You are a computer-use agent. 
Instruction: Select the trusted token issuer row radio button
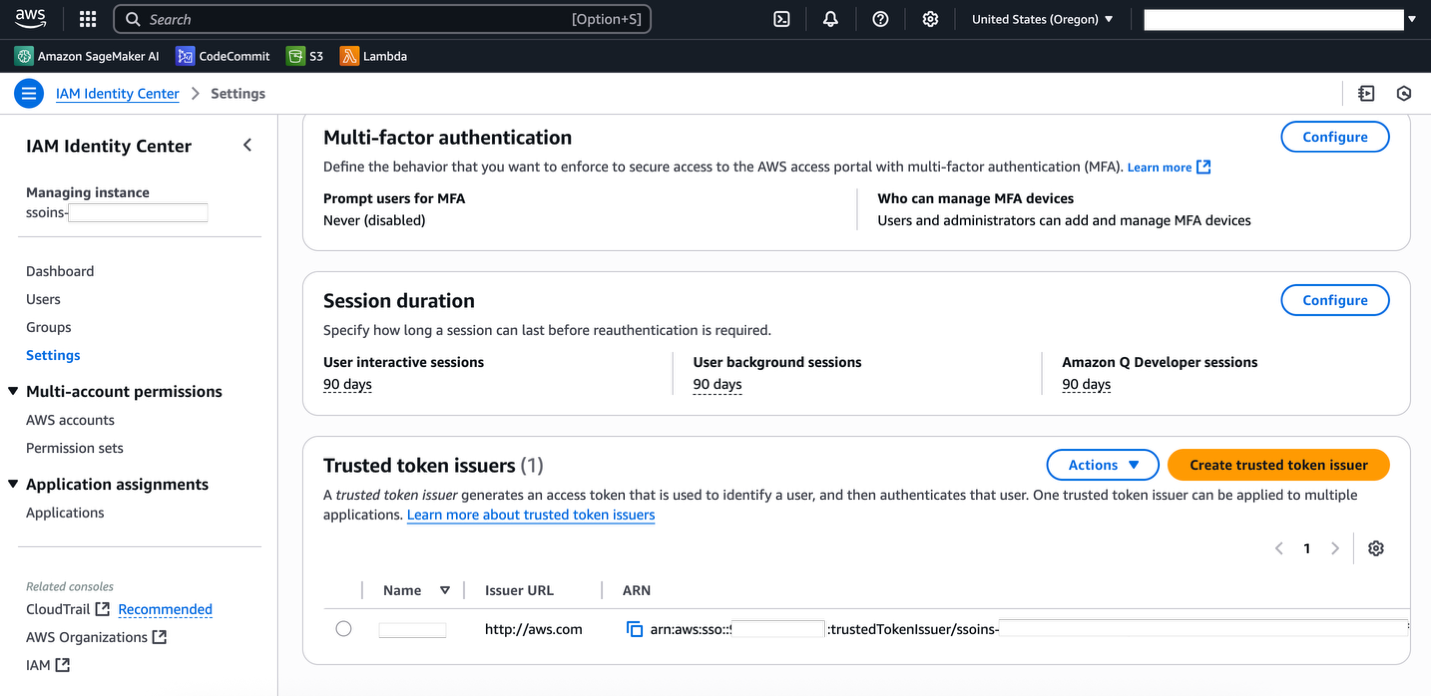click(344, 629)
